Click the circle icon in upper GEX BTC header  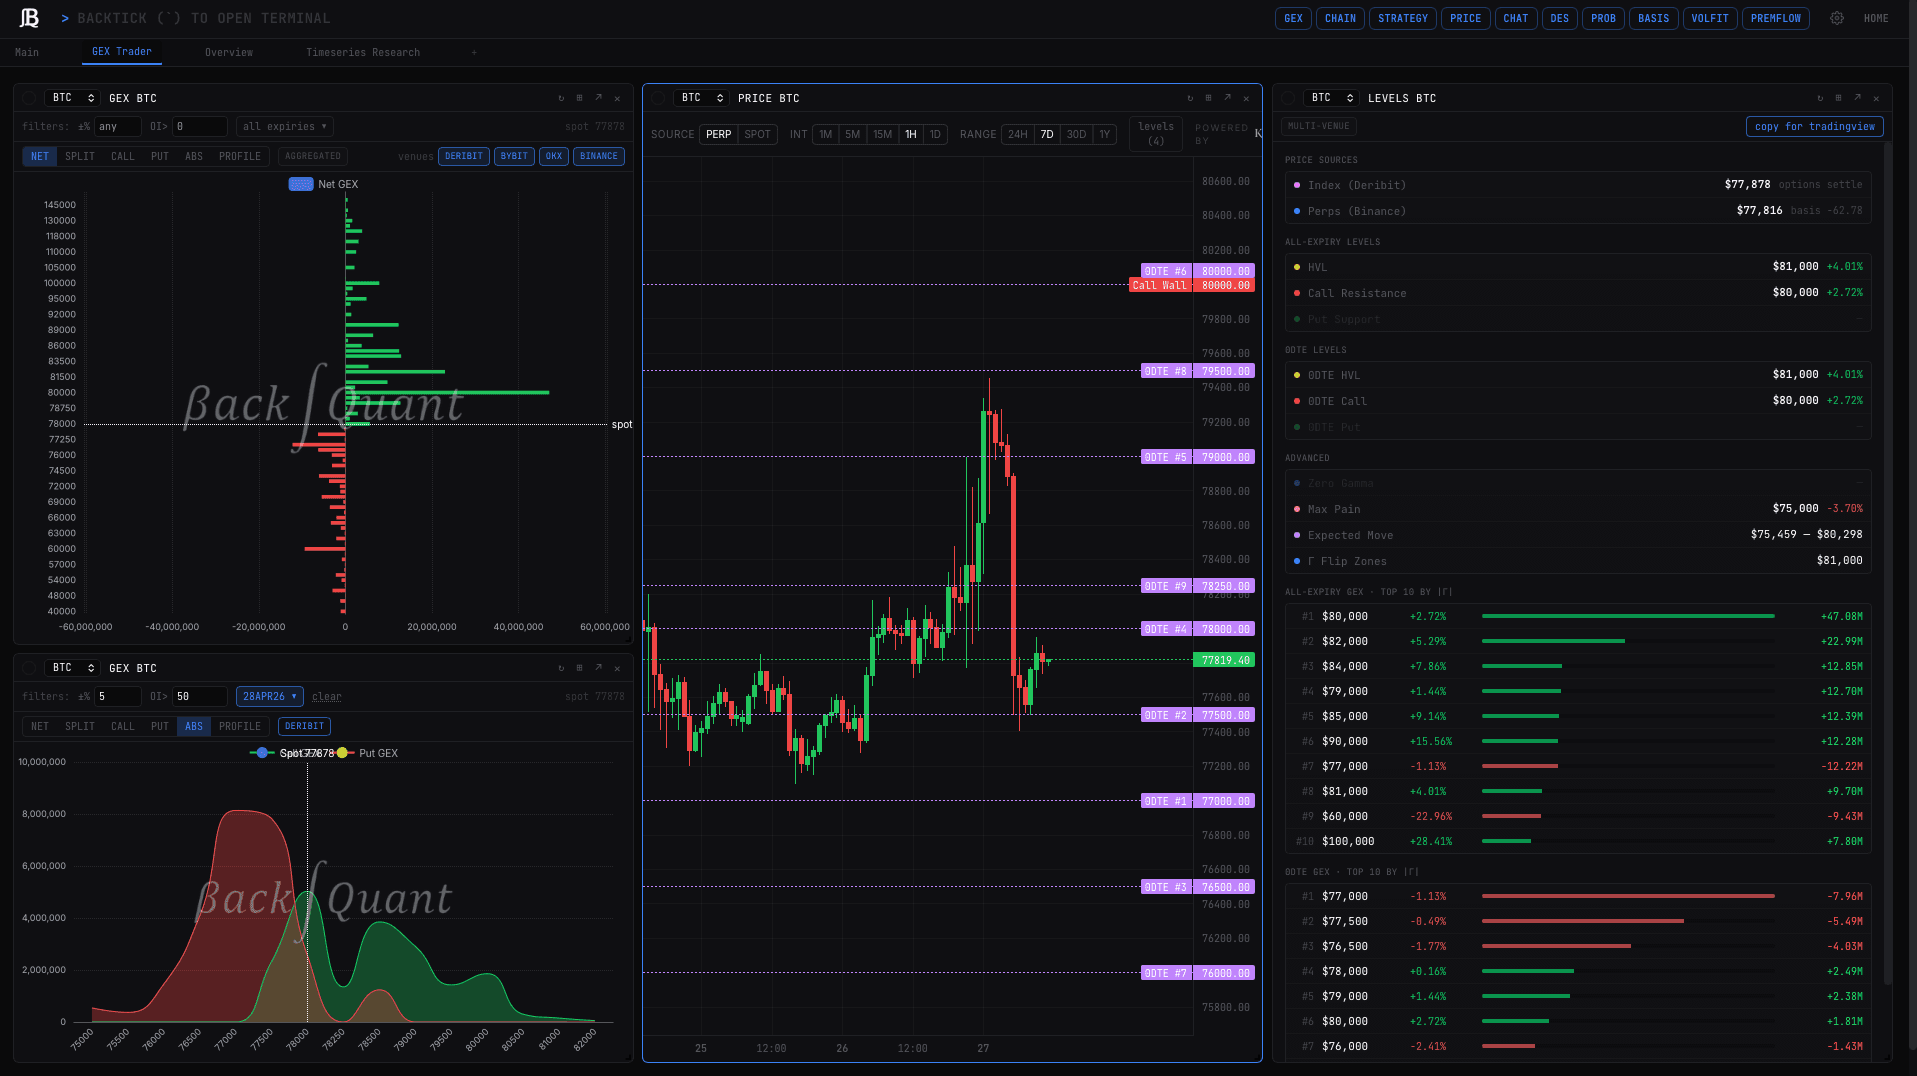point(29,98)
